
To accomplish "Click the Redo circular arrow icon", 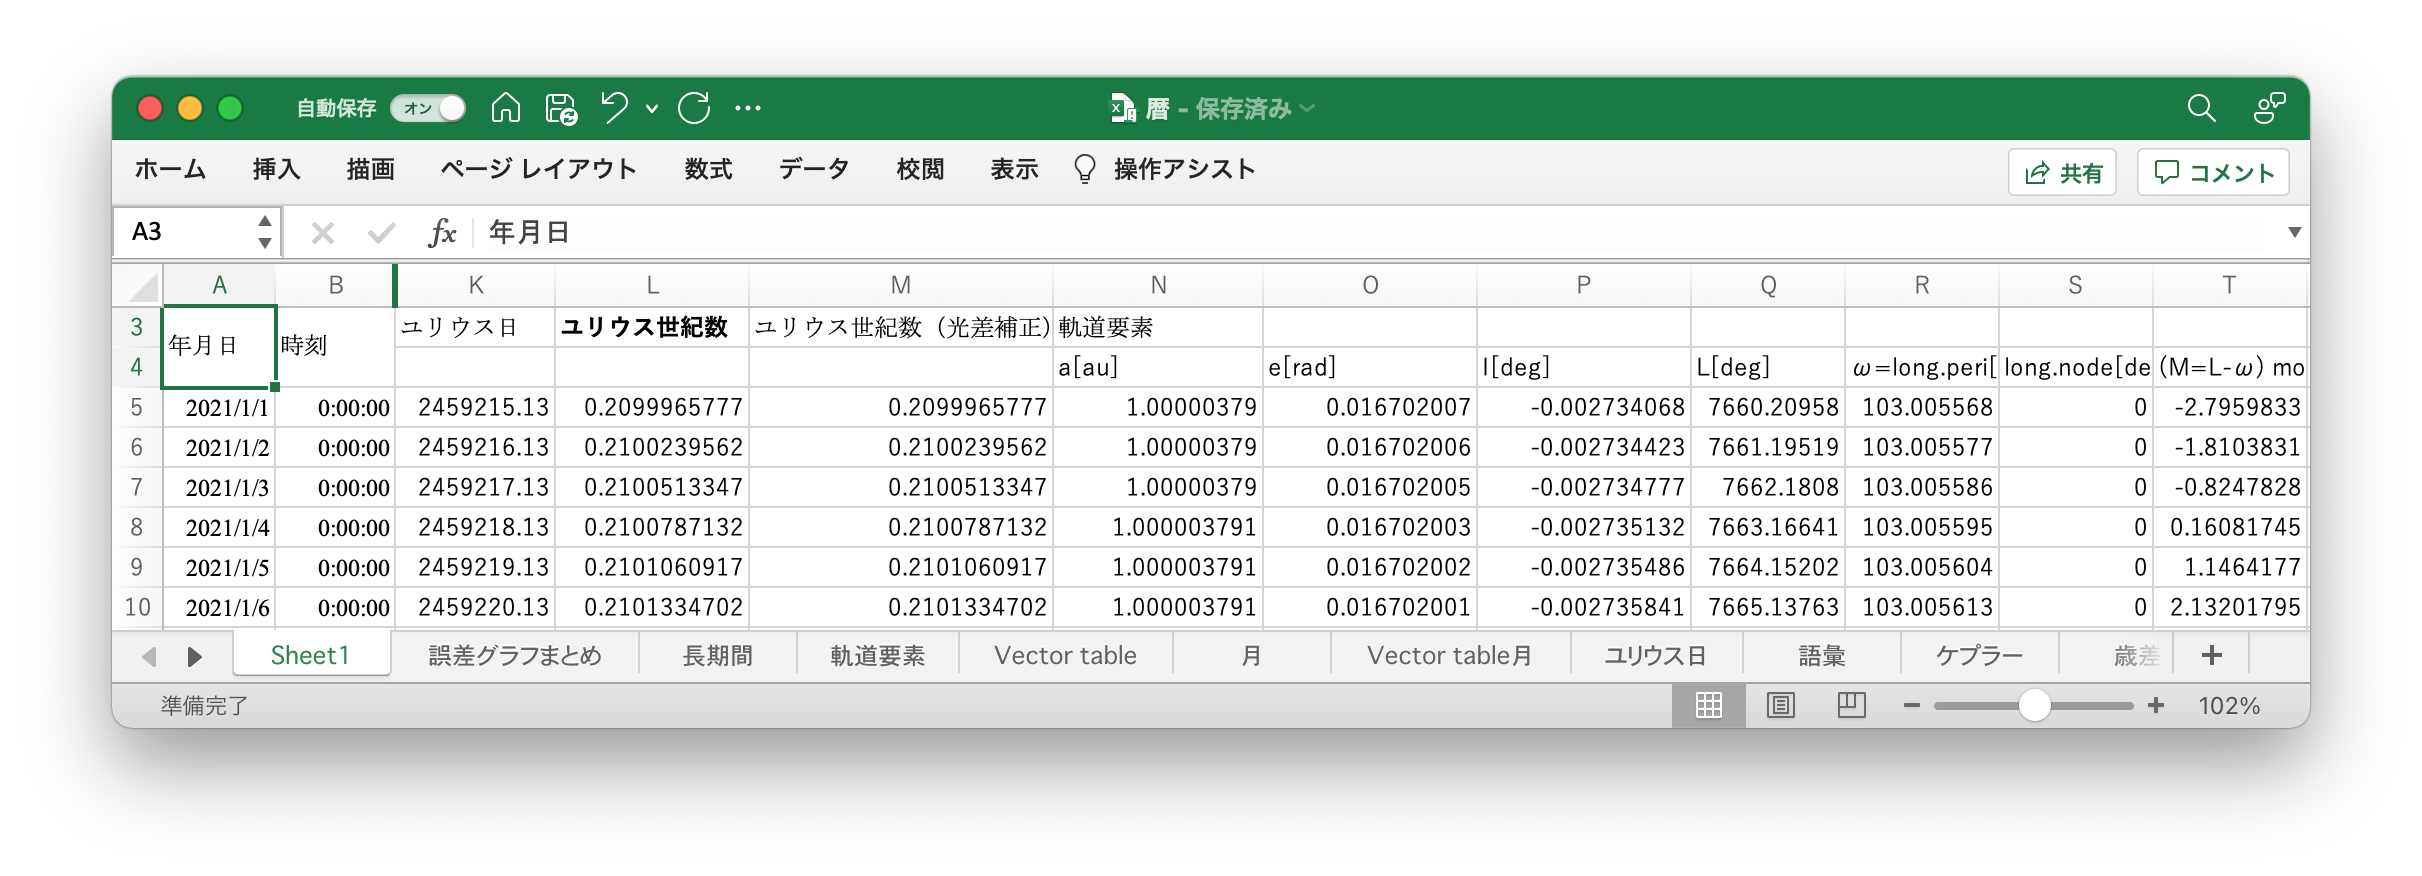I will (x=694, y=107).
